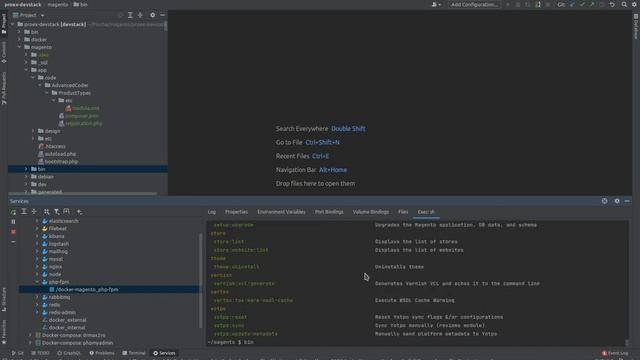Click the rollback/undo icon in toolbar

(x=612, y=4)
